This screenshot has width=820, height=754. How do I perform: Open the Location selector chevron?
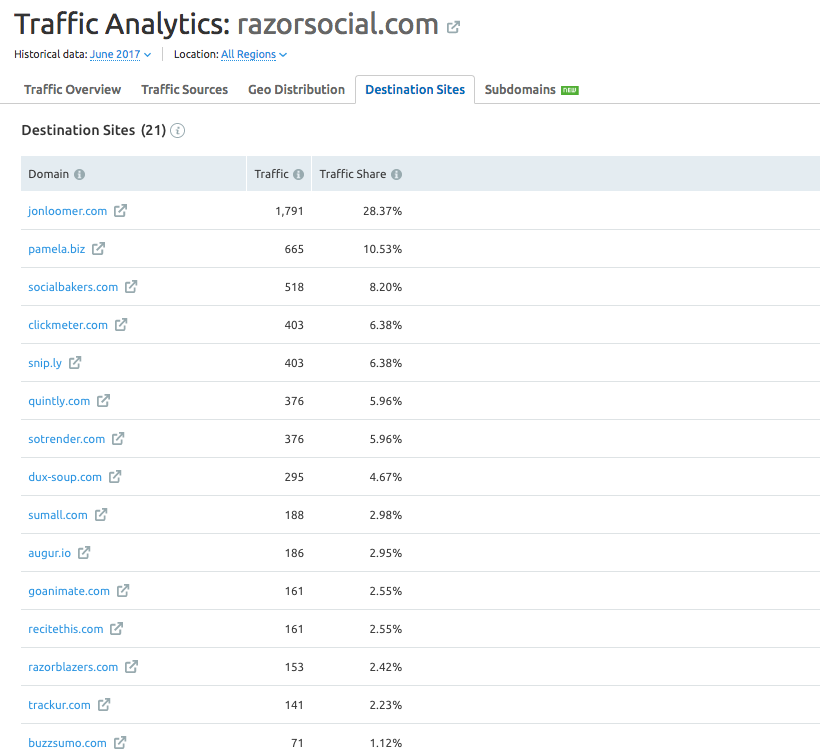(283, 54)
